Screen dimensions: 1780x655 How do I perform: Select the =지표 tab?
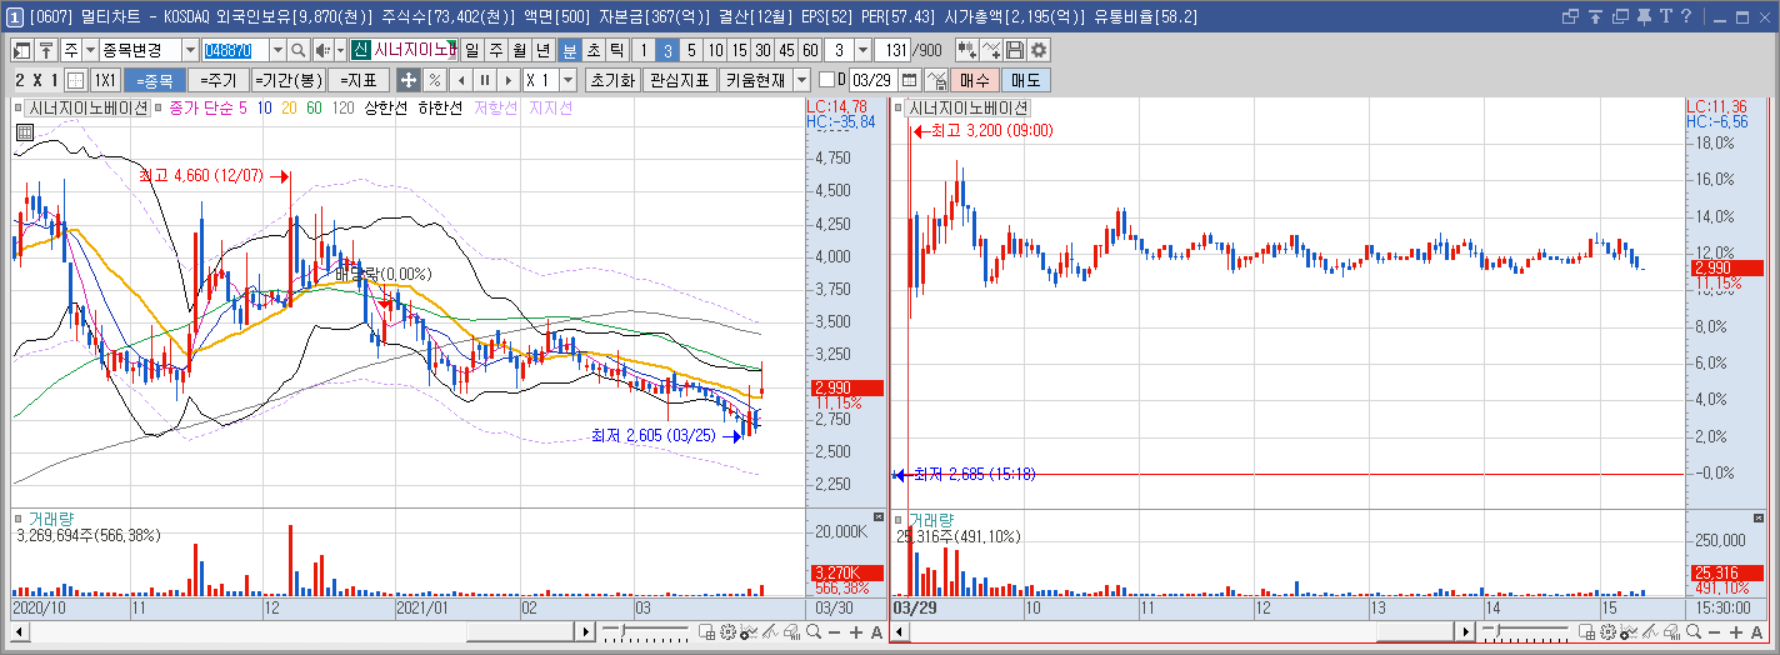[358, 80]
